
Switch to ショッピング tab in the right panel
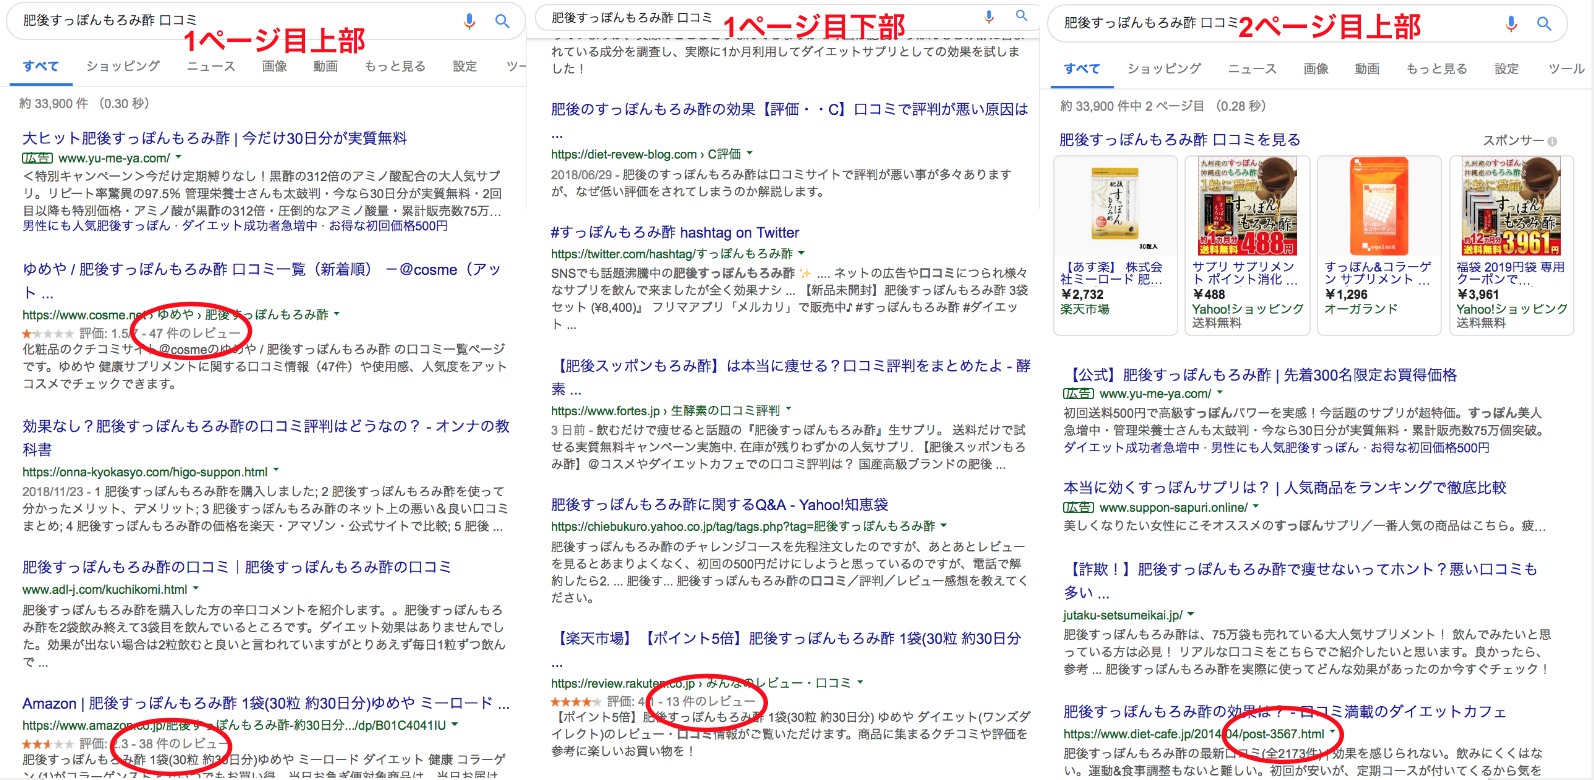(x=1164, y=69)
